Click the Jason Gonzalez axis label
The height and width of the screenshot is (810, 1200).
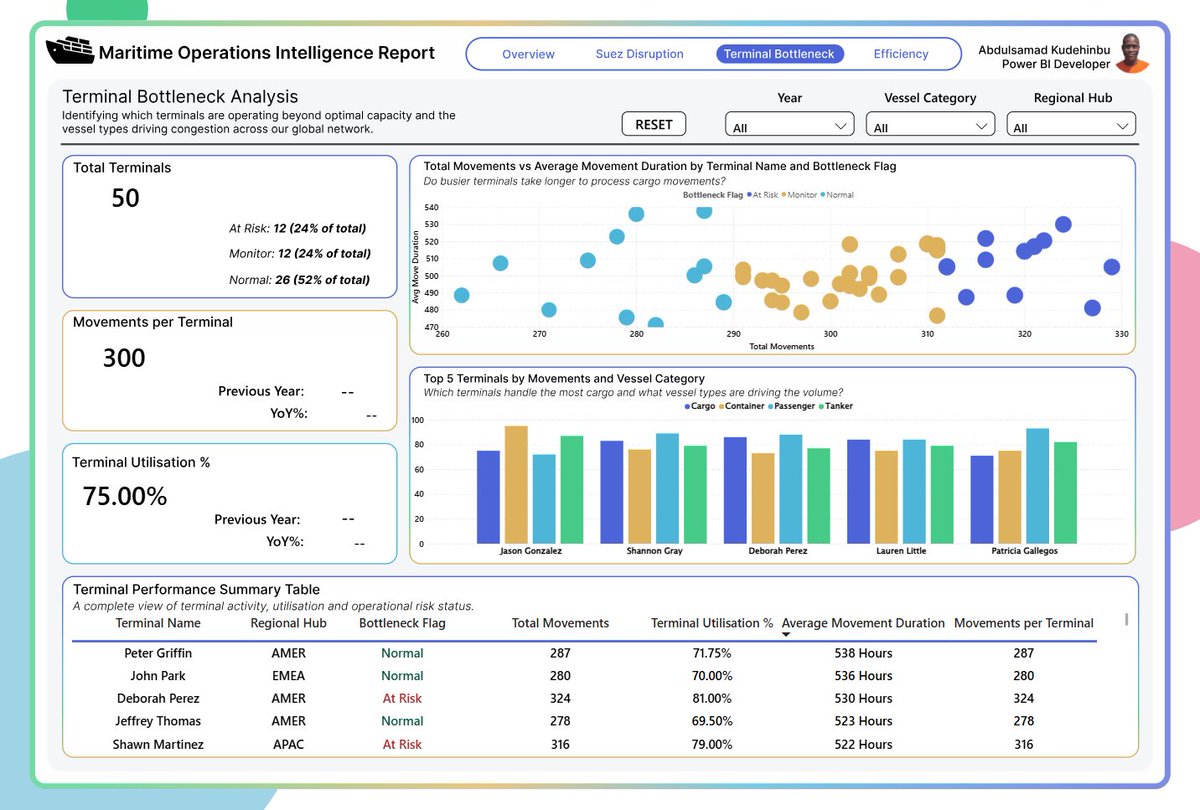[x=530, y=551]
